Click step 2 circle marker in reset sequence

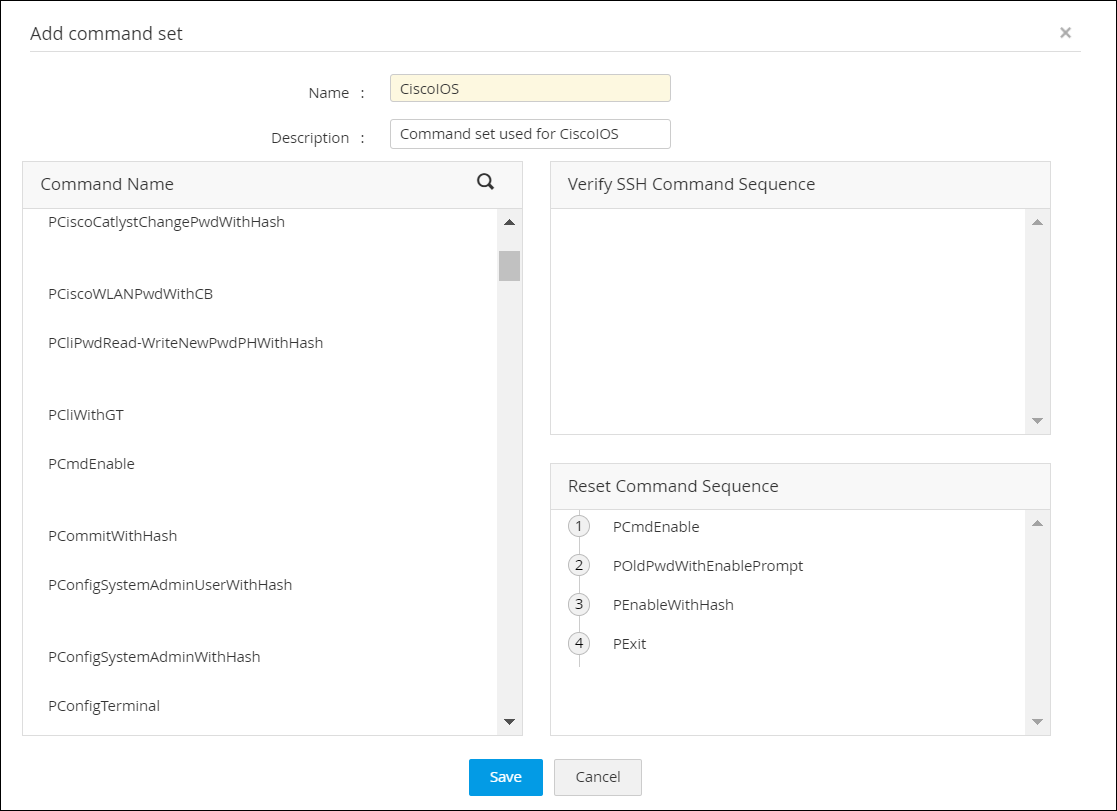(x=579, y=565)
